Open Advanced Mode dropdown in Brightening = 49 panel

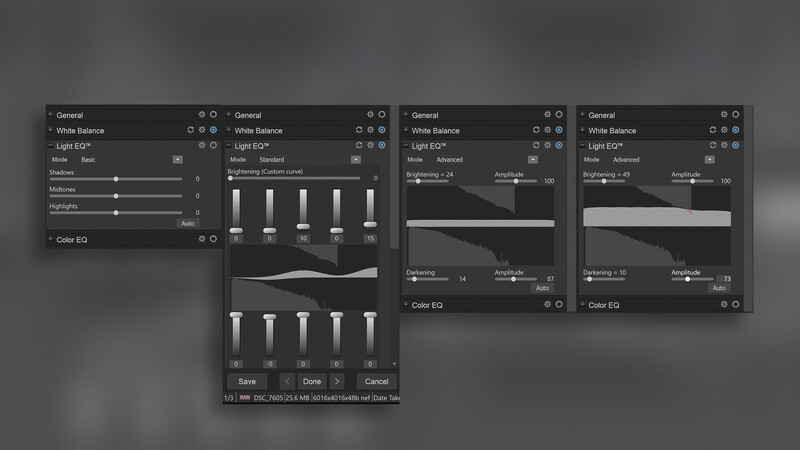click(x=709, y=160)
